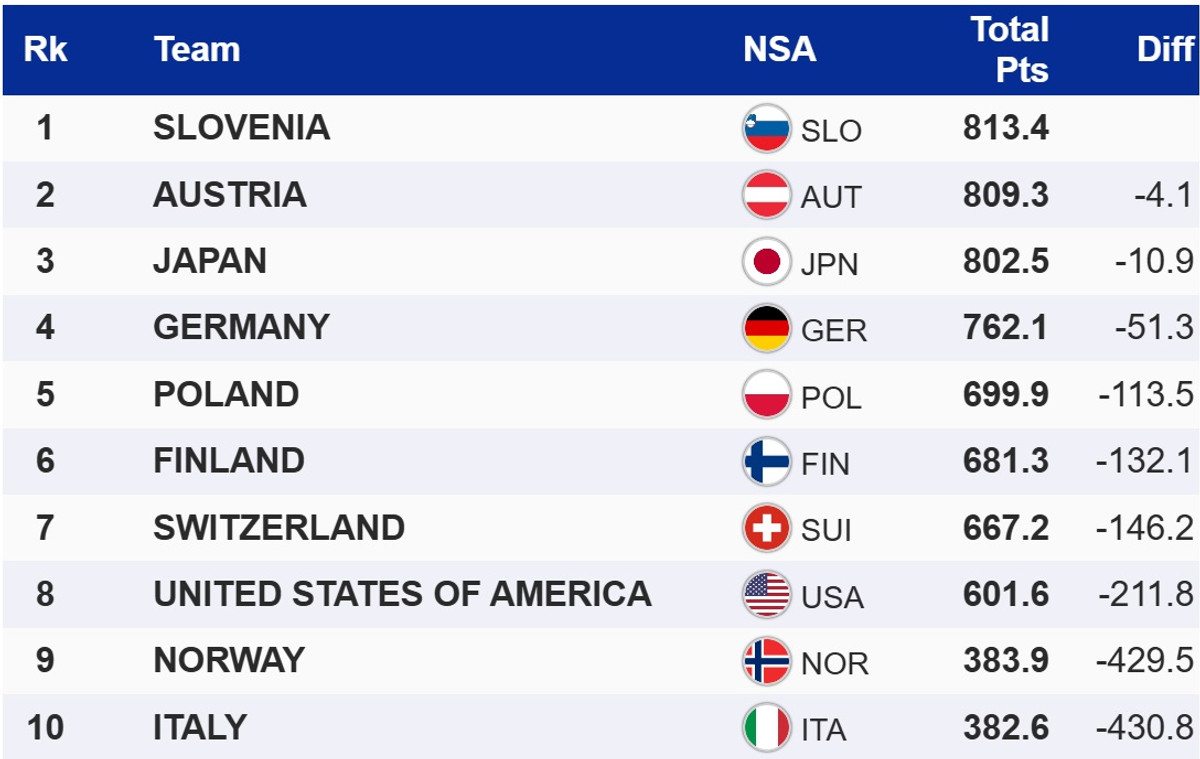Click the Norway flag icon

point(766,661)
